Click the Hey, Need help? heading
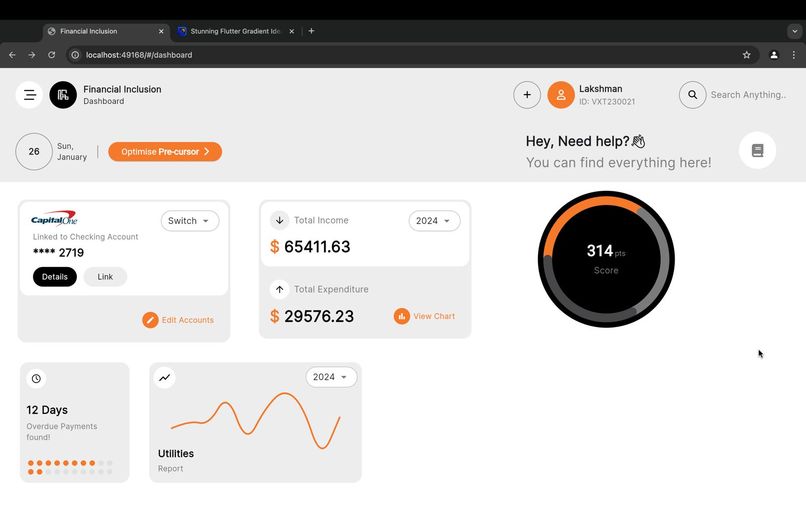 (x=585, y=141)
